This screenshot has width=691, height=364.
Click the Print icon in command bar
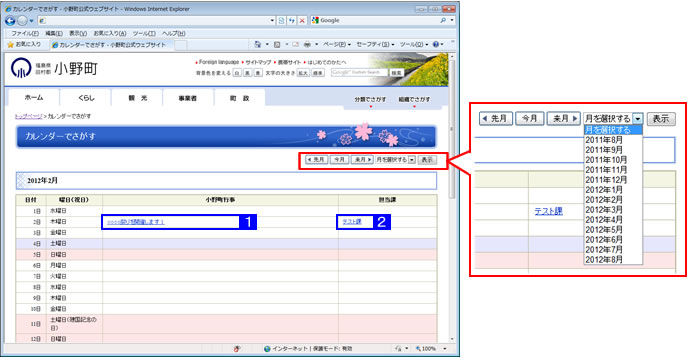[x=307, y=45]
